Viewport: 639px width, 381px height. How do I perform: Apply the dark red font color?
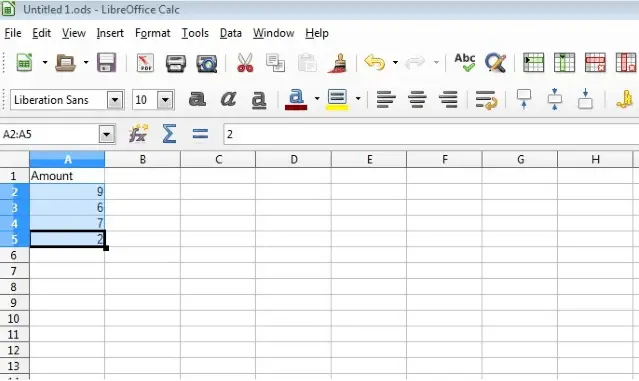click(296, 100)
